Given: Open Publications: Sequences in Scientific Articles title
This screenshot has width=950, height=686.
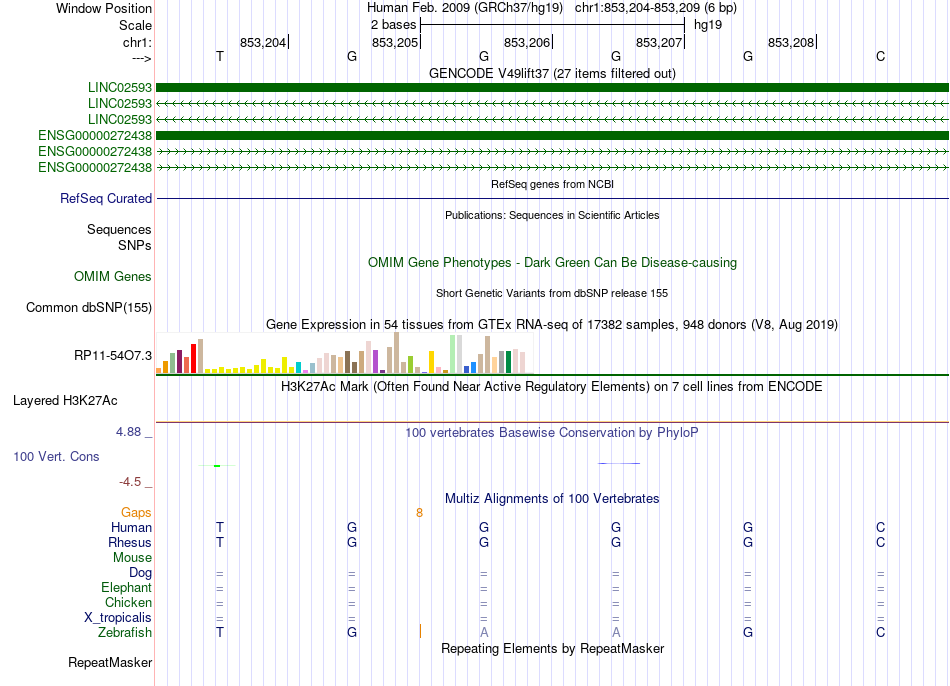Looking at the screenshot, I should [552, 215].
